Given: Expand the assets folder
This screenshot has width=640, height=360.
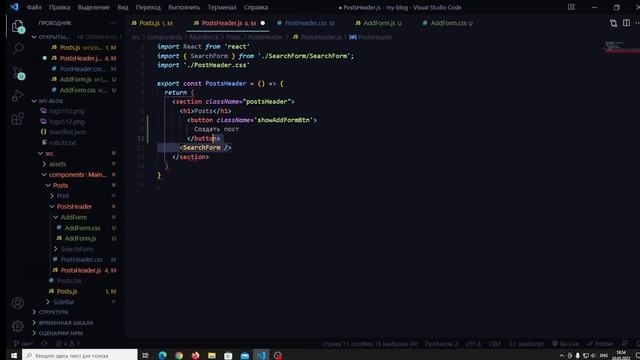Looking at the screenshot, I should click(44, 164).
